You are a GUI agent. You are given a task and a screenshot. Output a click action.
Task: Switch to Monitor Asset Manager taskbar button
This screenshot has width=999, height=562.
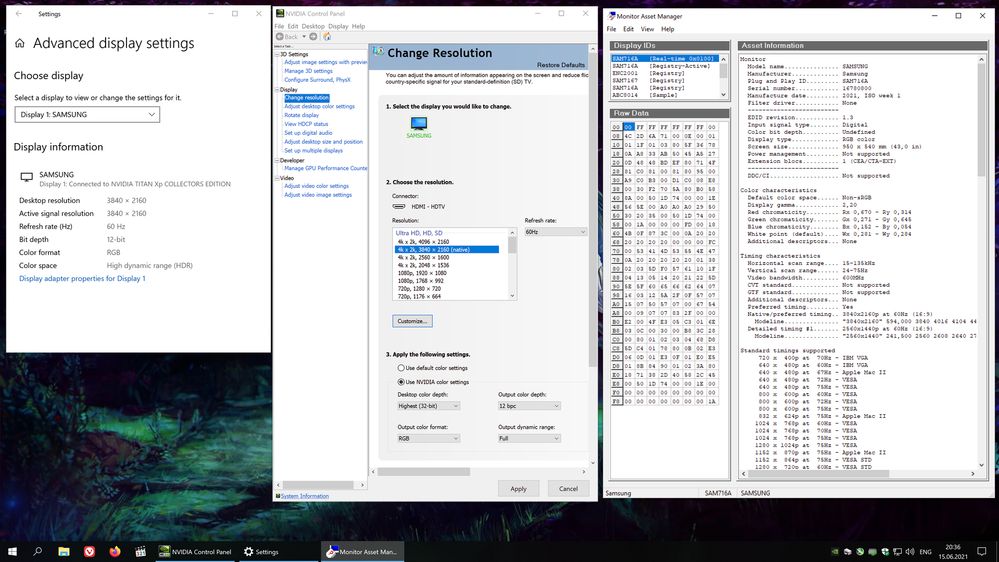[364, 552]
